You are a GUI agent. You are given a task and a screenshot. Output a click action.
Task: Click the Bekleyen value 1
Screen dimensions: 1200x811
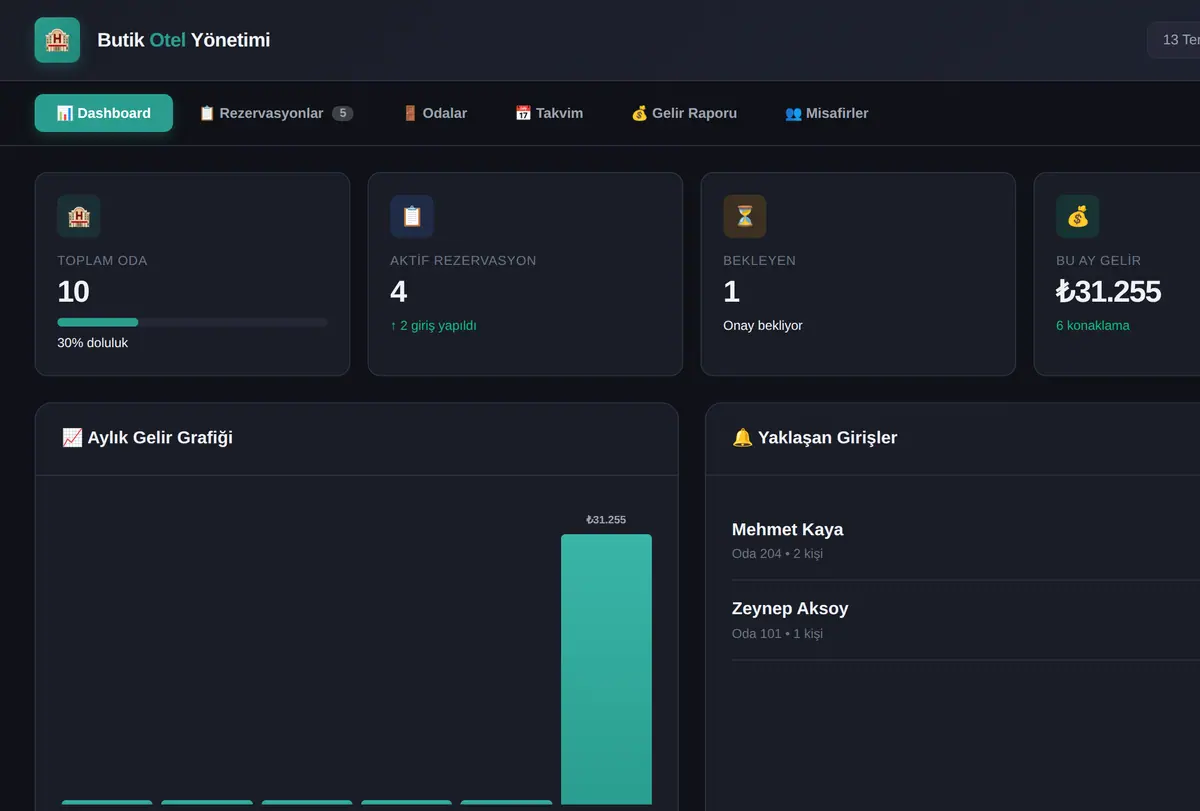[x=731, y=291]
